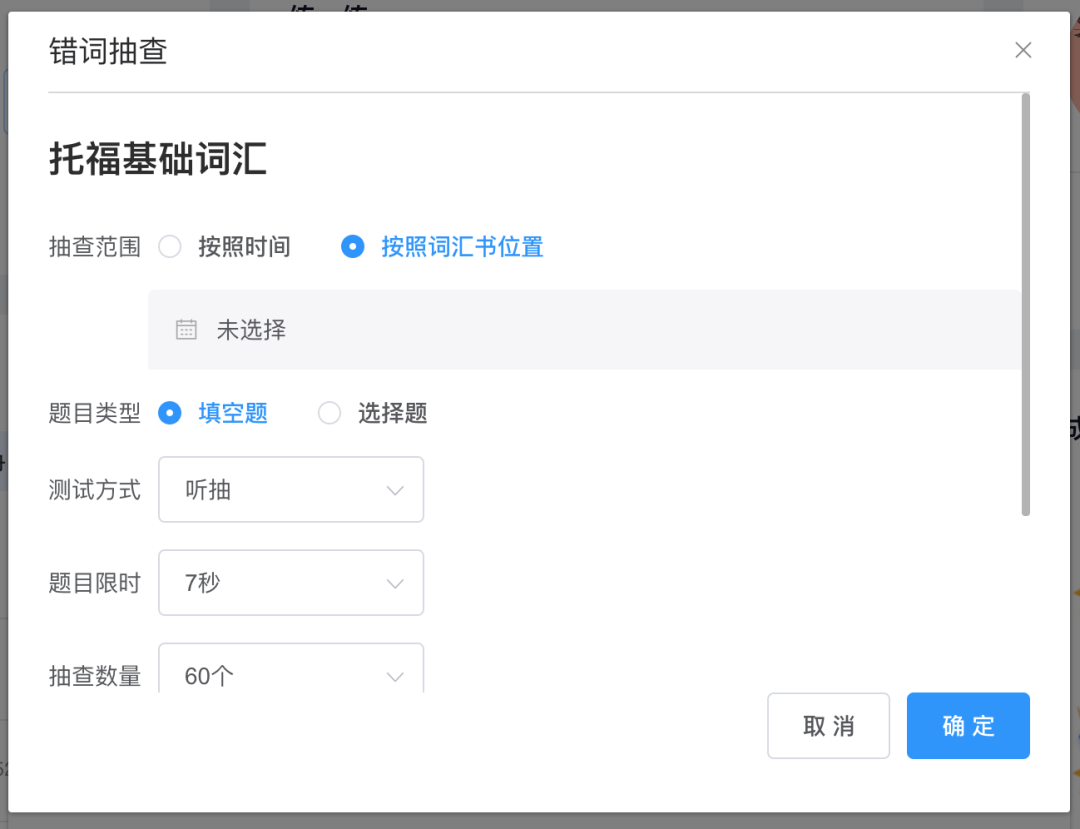Click the 填空题 radio button circle
This screenshot has height=829, width=1080.
click(170, 412)
